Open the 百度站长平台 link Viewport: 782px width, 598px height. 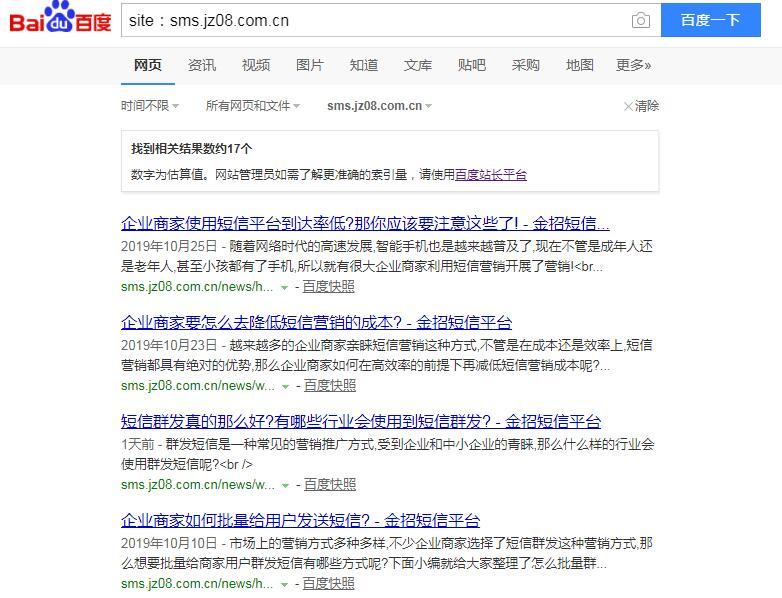[x=491, y=175]
